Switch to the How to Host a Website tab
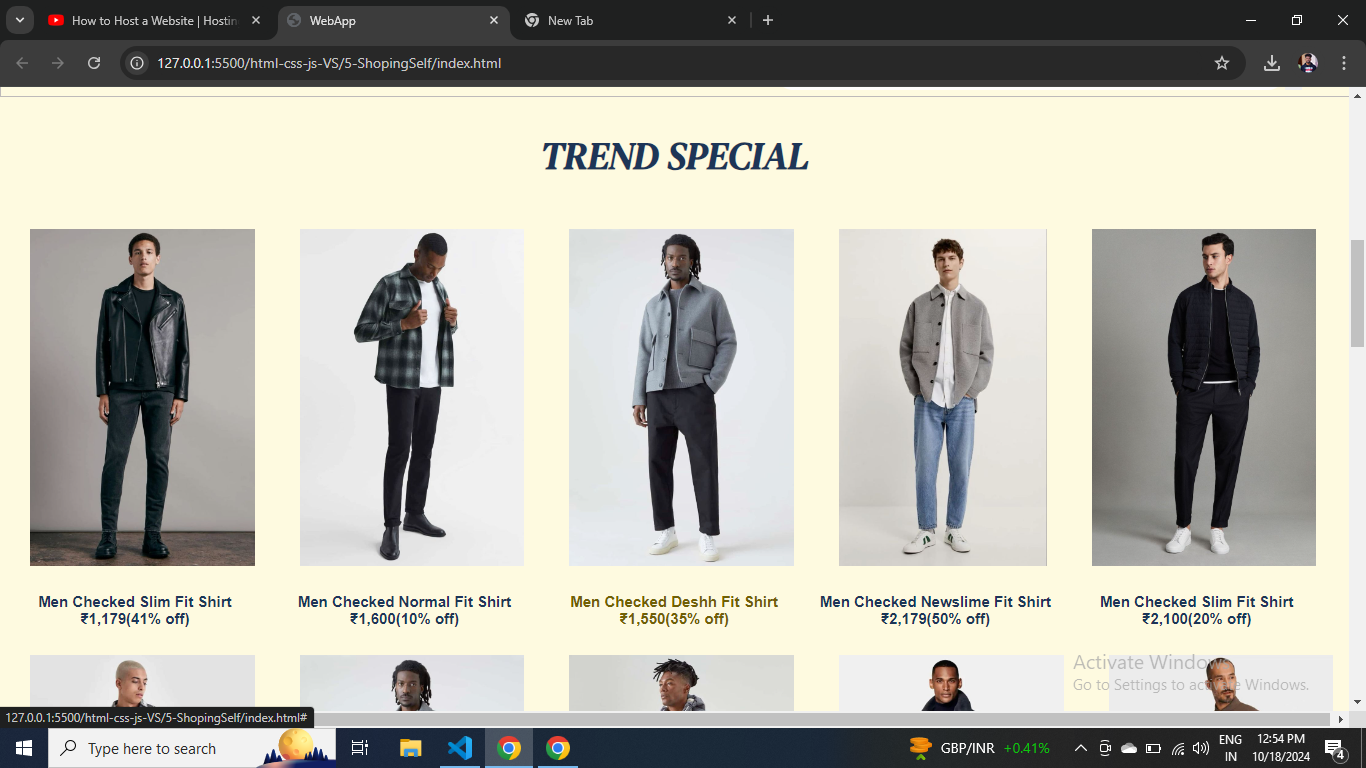Viewport: 1366px width, 768px height. tap(154, 20)
